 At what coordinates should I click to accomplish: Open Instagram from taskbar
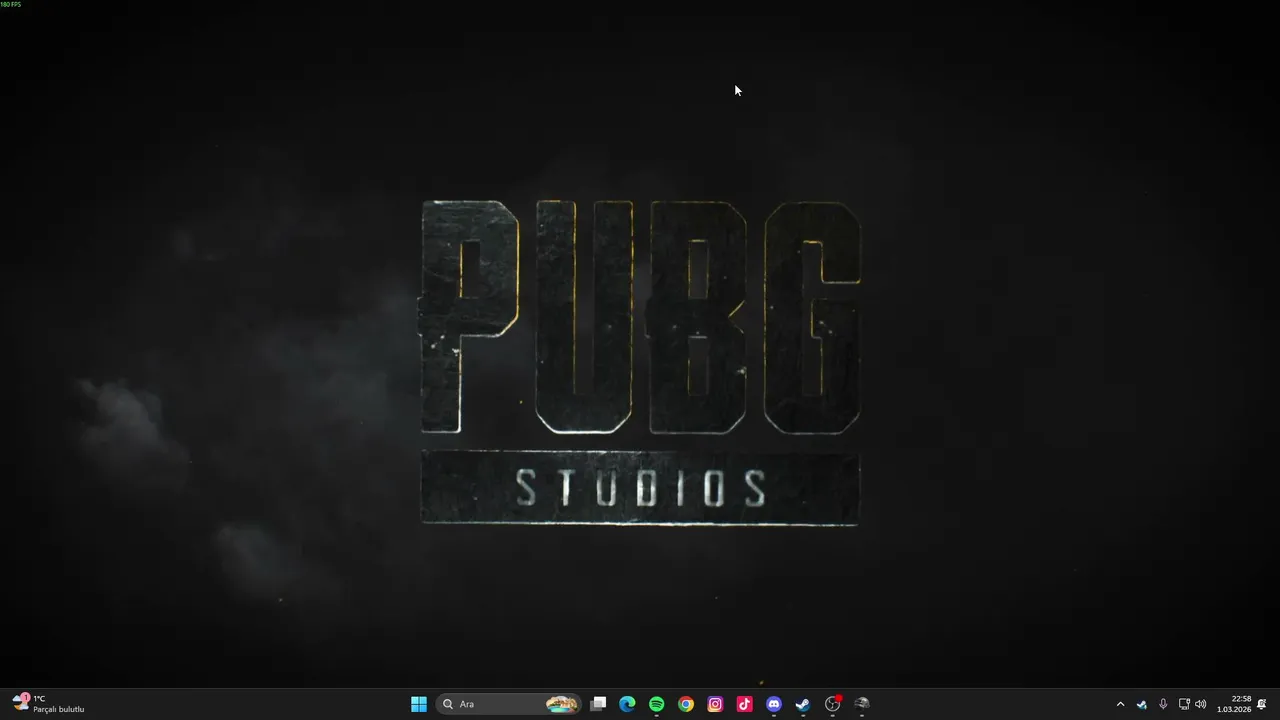(715, 704)
